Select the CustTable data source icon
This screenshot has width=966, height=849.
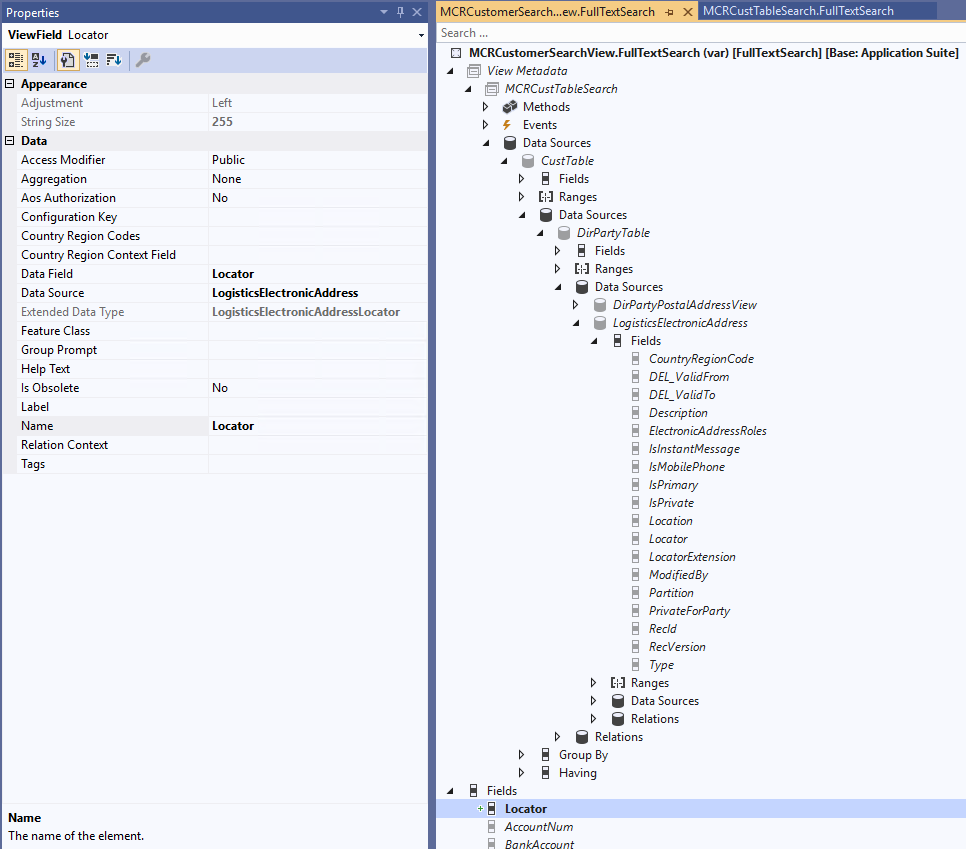pyautogui.click(x=527, y=160)
